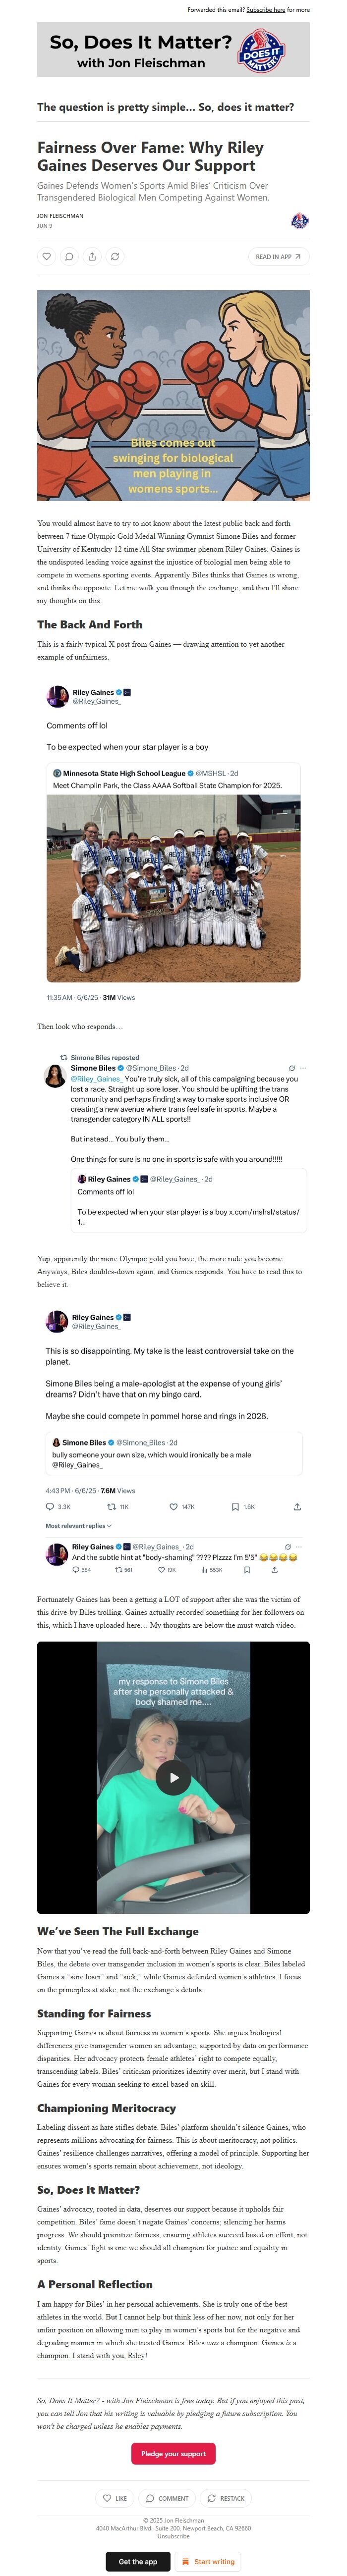The width and height of the screenshot is (347, 2576).
Task: Click the Does It Matter author avatar badge
Action: point(299,221)
